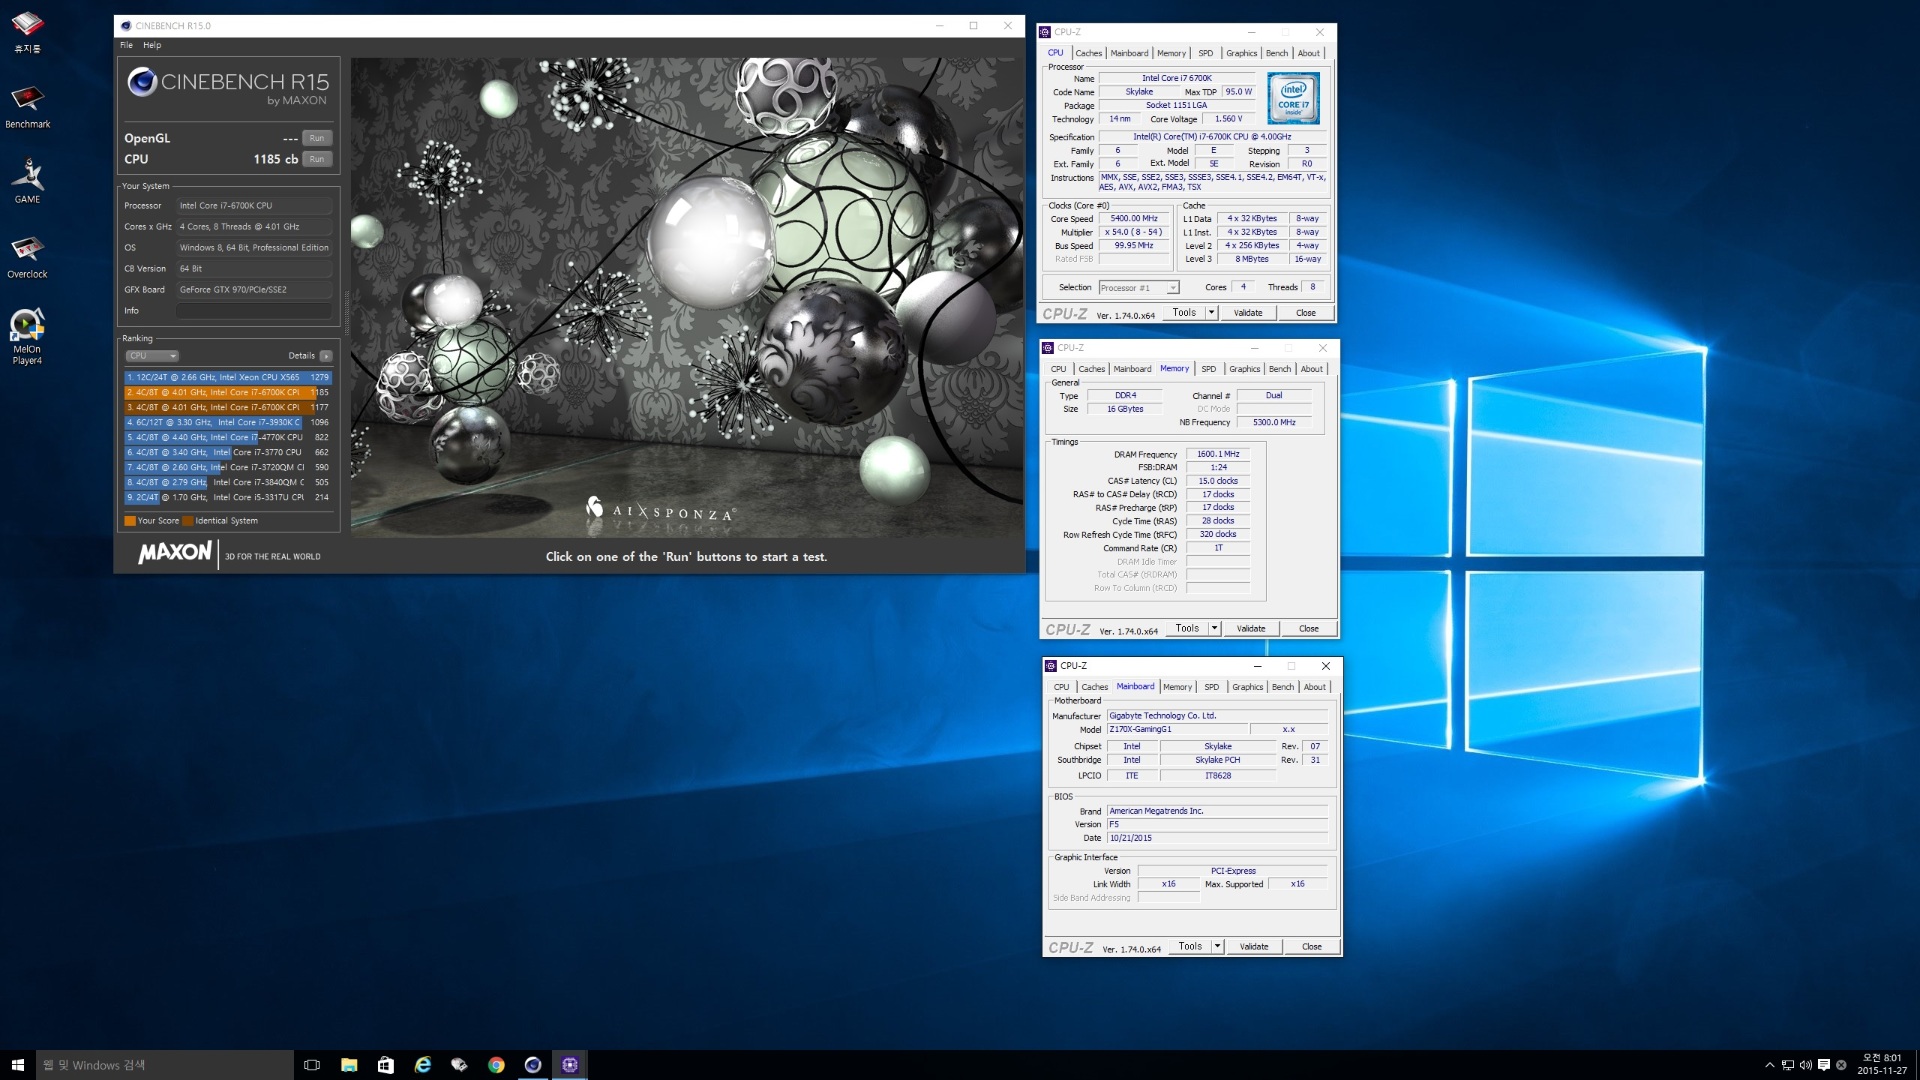
Task: Open Caches tab in top CPU-Z window
Action: 1088,53
